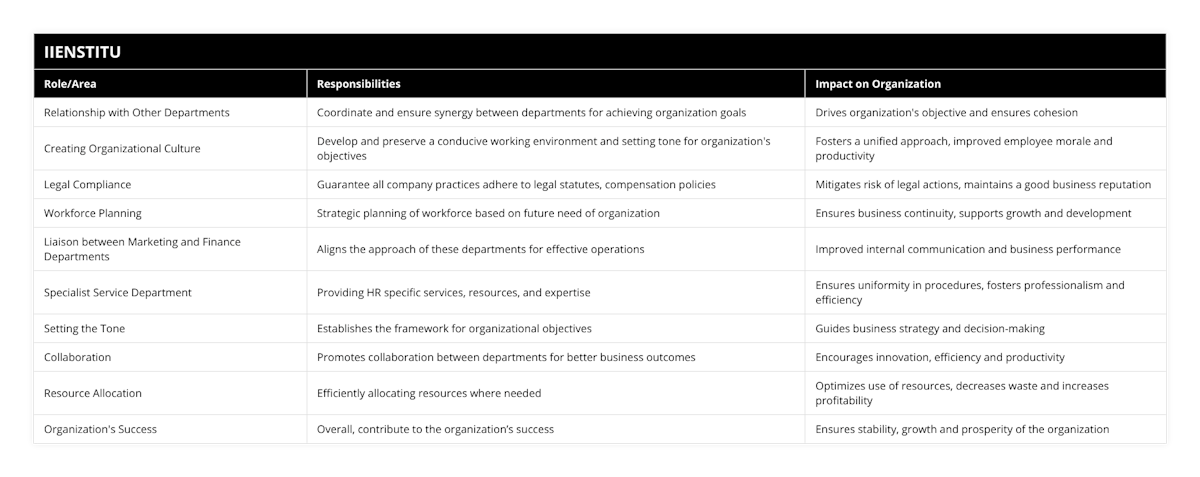Click the Resource Allocation row label
The image size is (1200, 477).
(x=93, y=393)
